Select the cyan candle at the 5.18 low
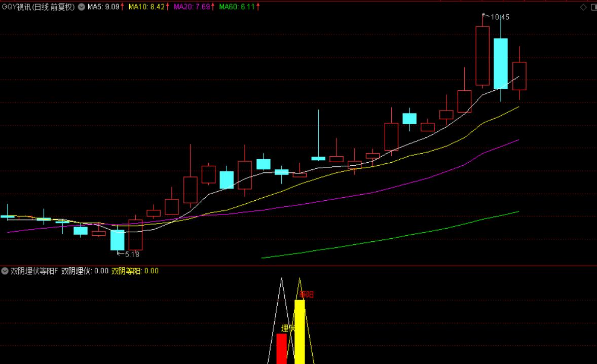597x364 pixels. click(x=117, y=240)
